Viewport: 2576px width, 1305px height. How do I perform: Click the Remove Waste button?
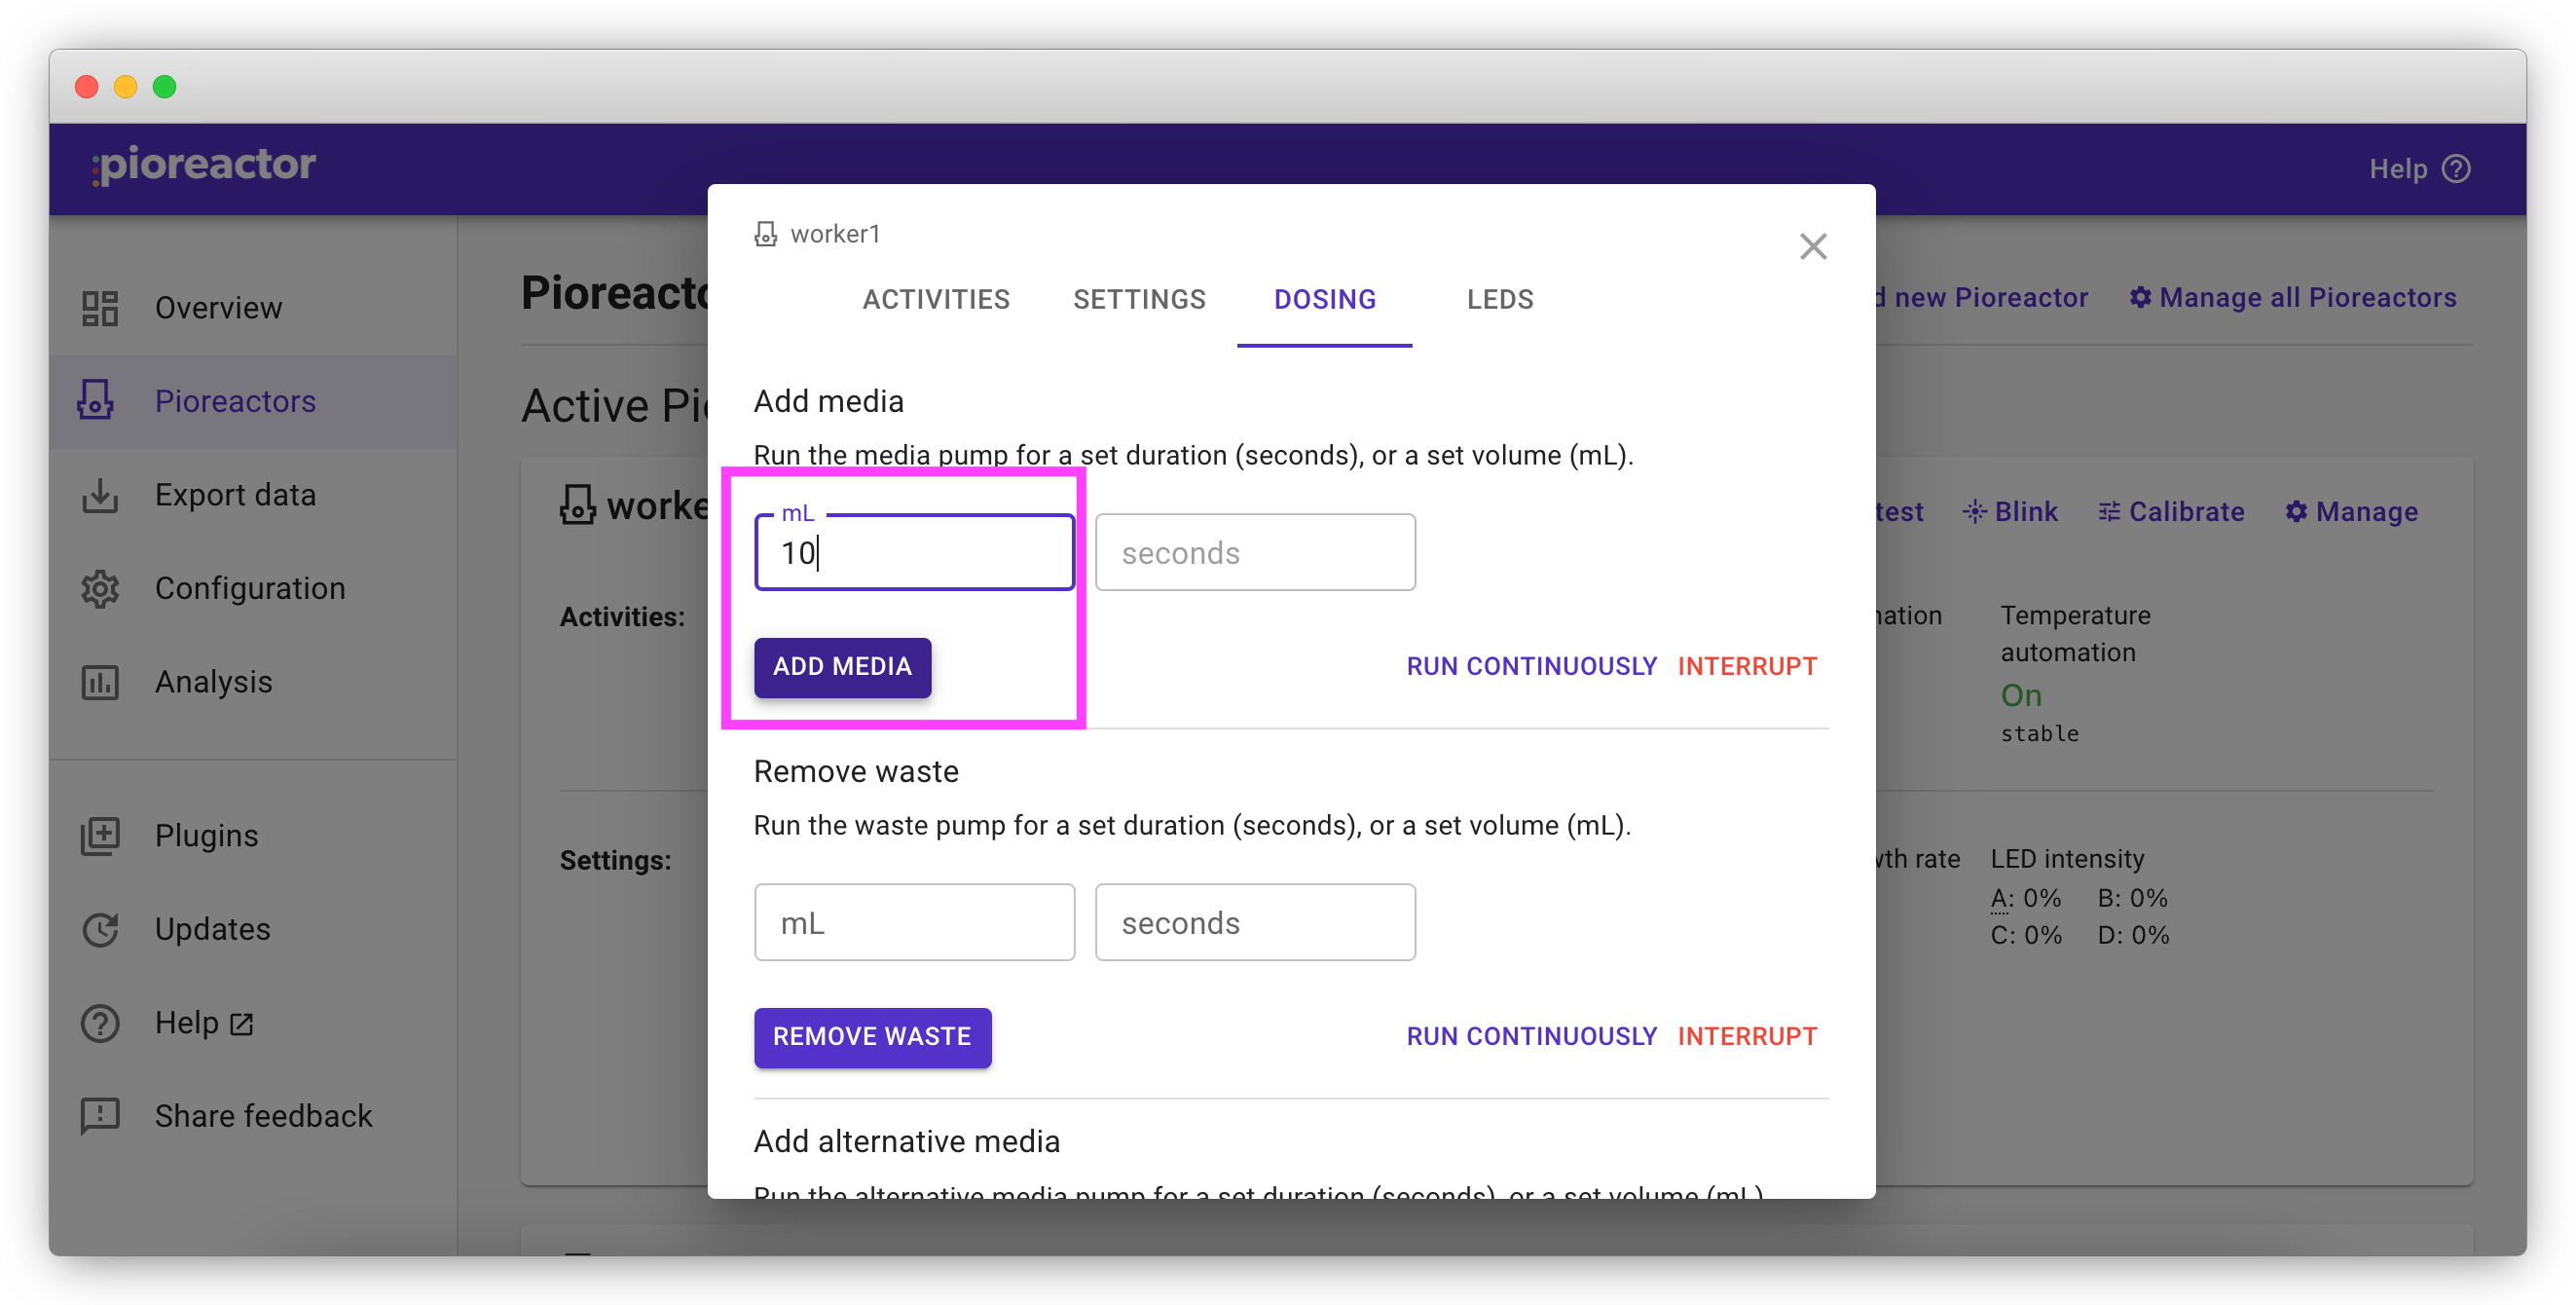click(872, 1037)
